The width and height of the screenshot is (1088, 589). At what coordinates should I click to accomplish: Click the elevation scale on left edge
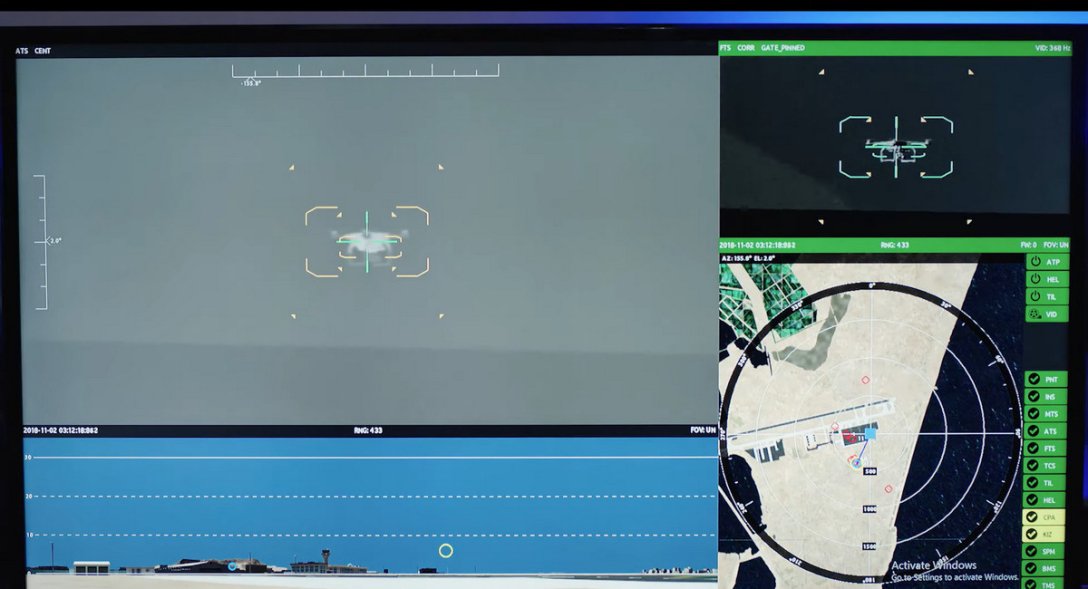[x=40, y=242]
